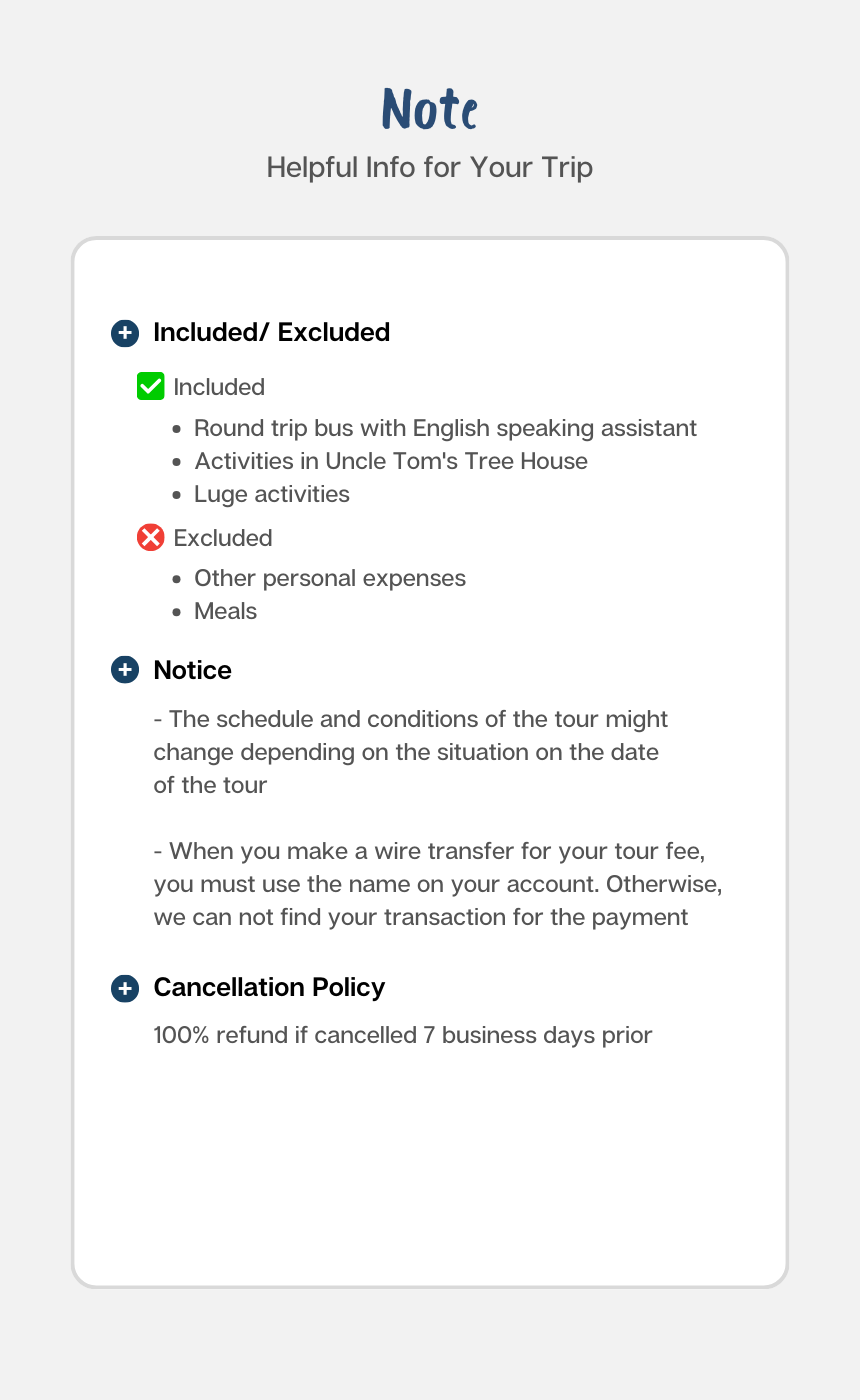Click the 100% refund policy text
This screenshot has height=1400, width=860.
[402, 1035]
